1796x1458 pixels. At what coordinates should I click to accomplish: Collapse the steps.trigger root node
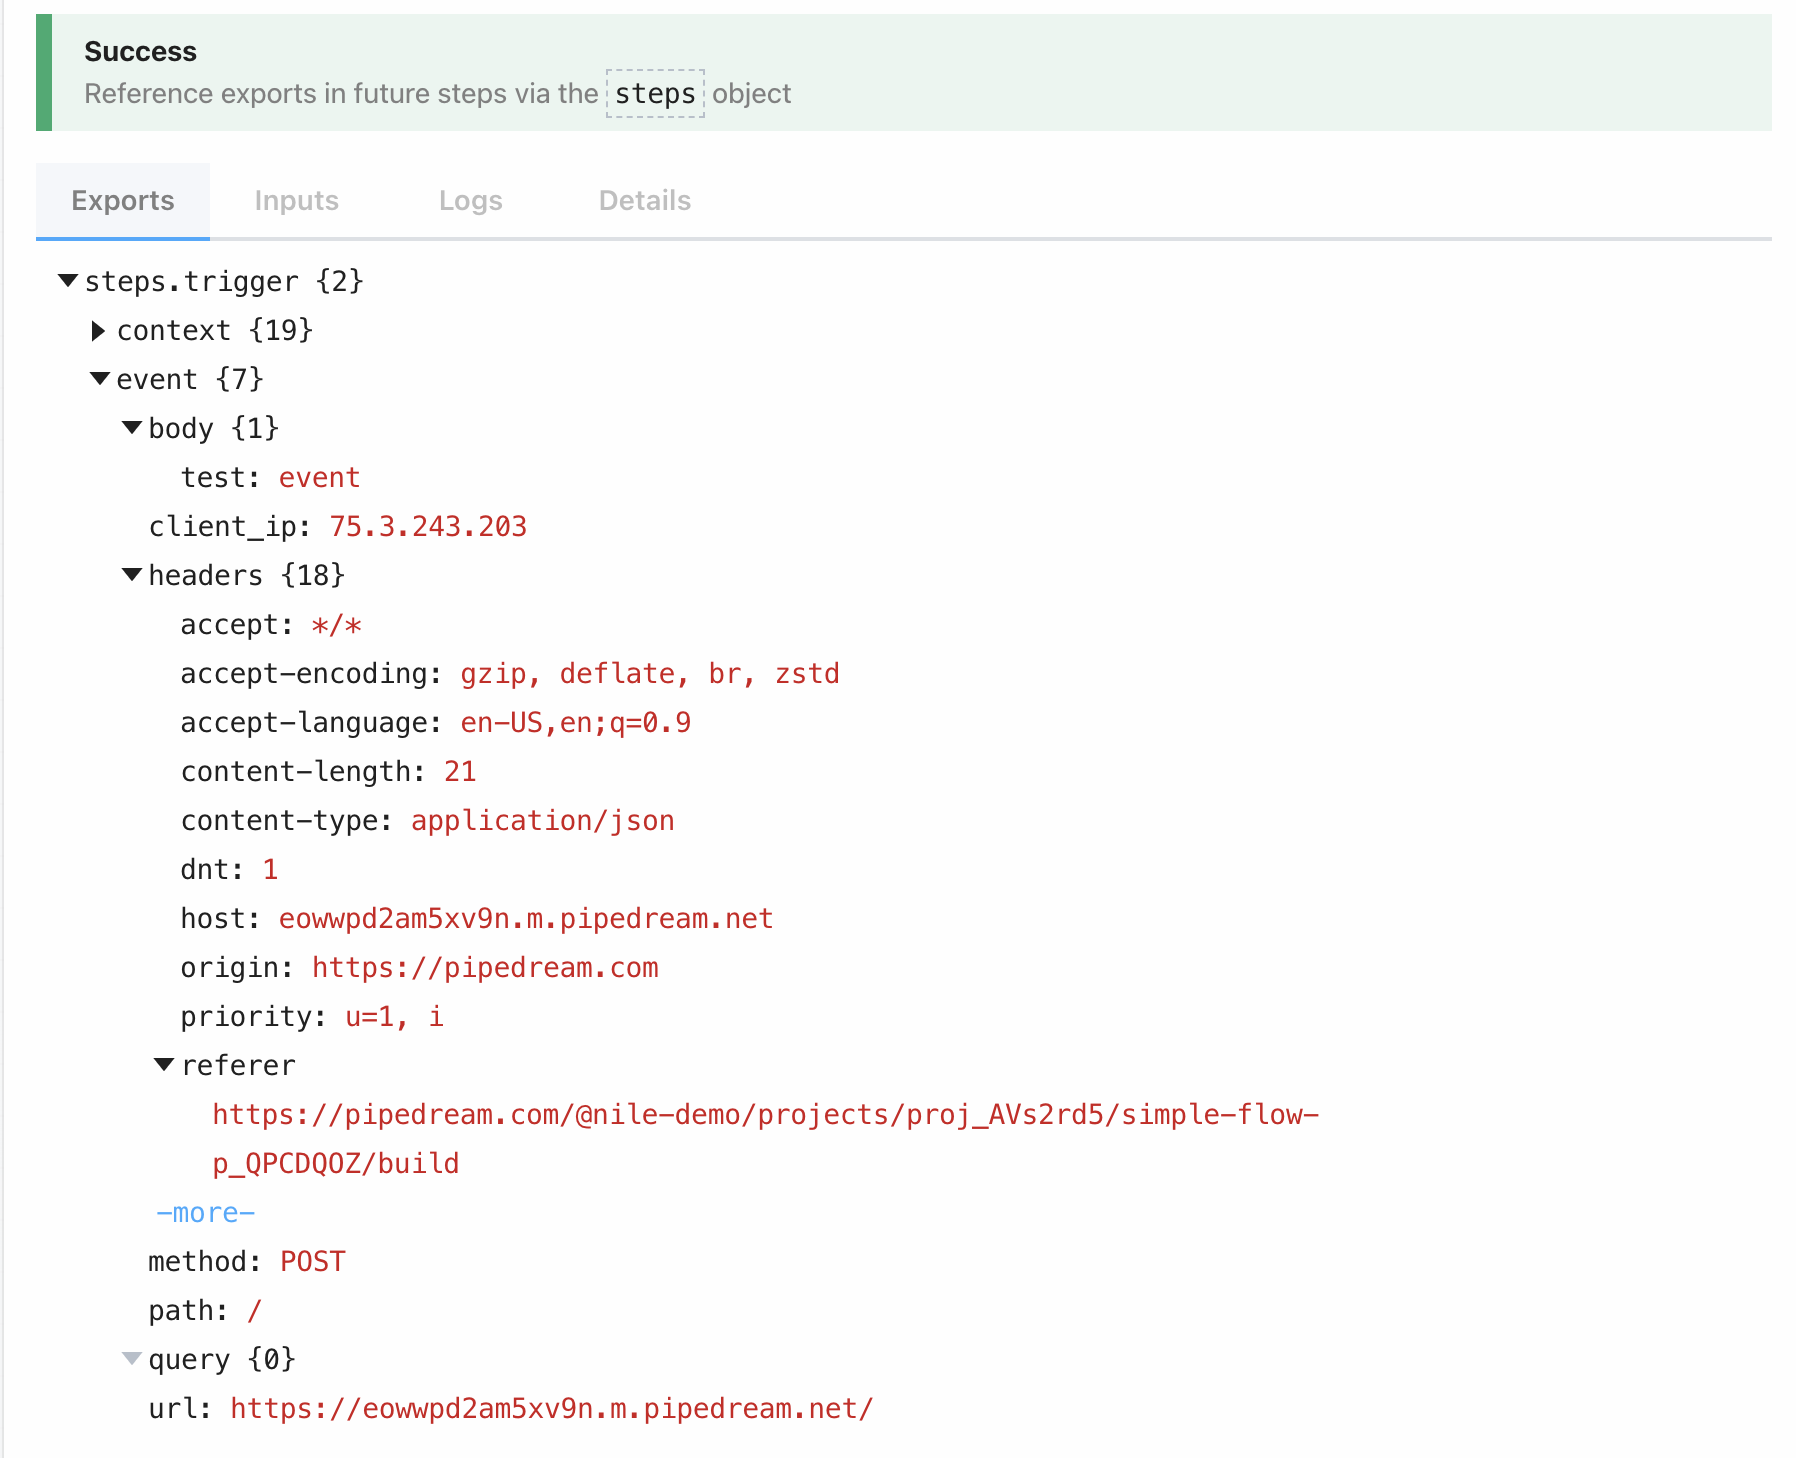coord(68,281)
